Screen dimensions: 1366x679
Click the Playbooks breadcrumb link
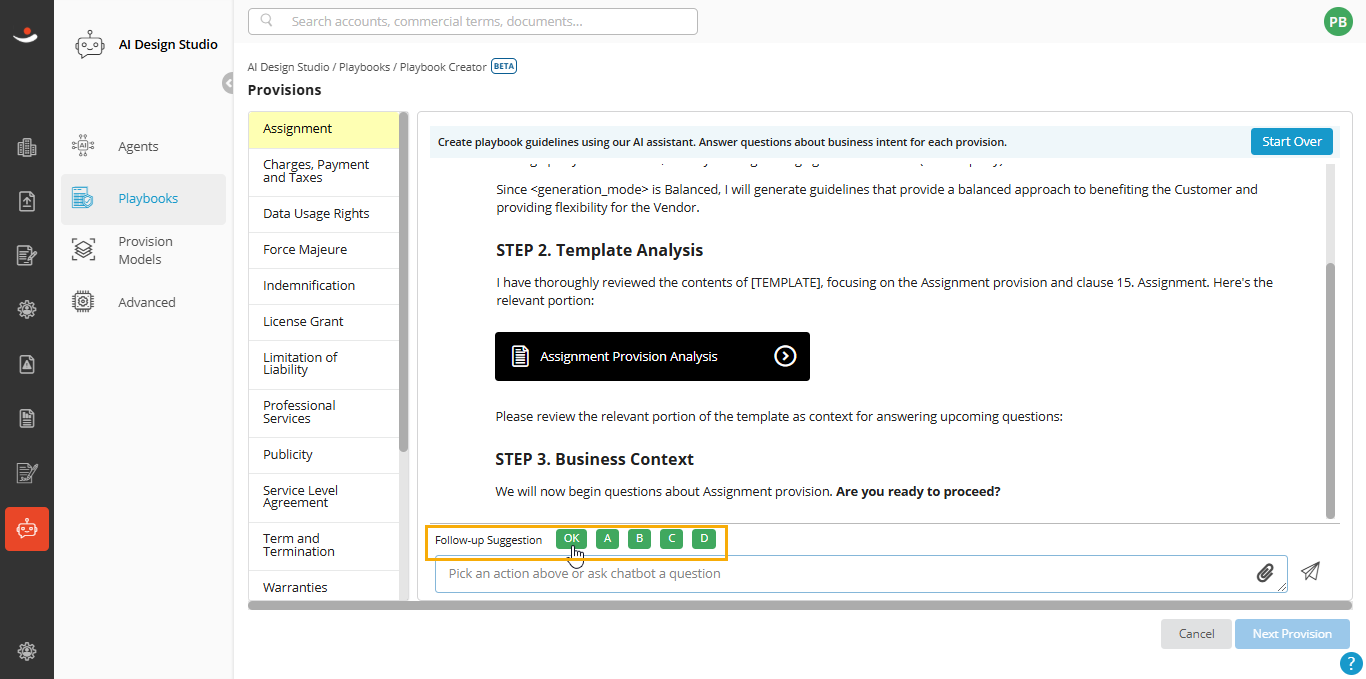365,67
